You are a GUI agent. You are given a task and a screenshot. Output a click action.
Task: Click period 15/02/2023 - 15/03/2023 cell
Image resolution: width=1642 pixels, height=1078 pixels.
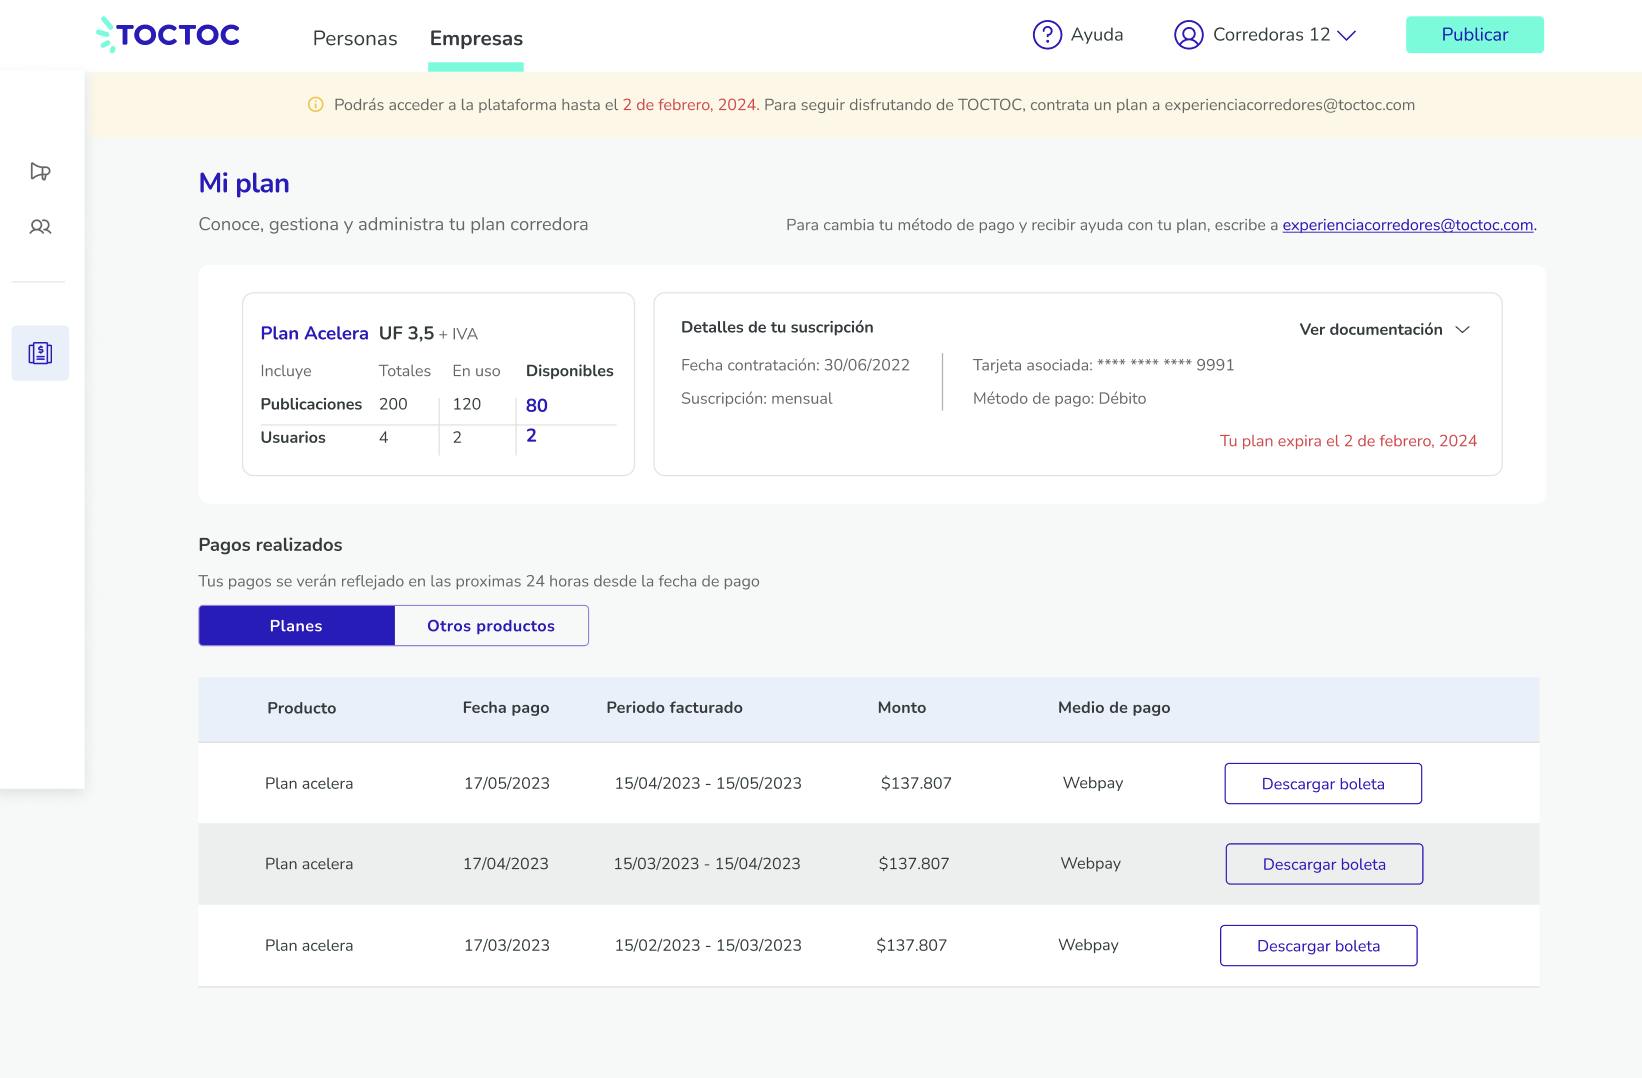point(708,945)
